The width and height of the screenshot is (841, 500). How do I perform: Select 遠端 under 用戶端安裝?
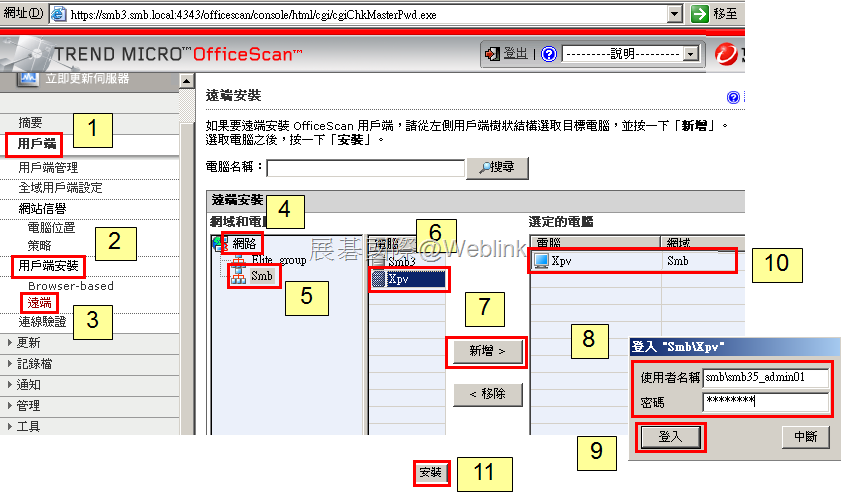click(x=40, y=303)
